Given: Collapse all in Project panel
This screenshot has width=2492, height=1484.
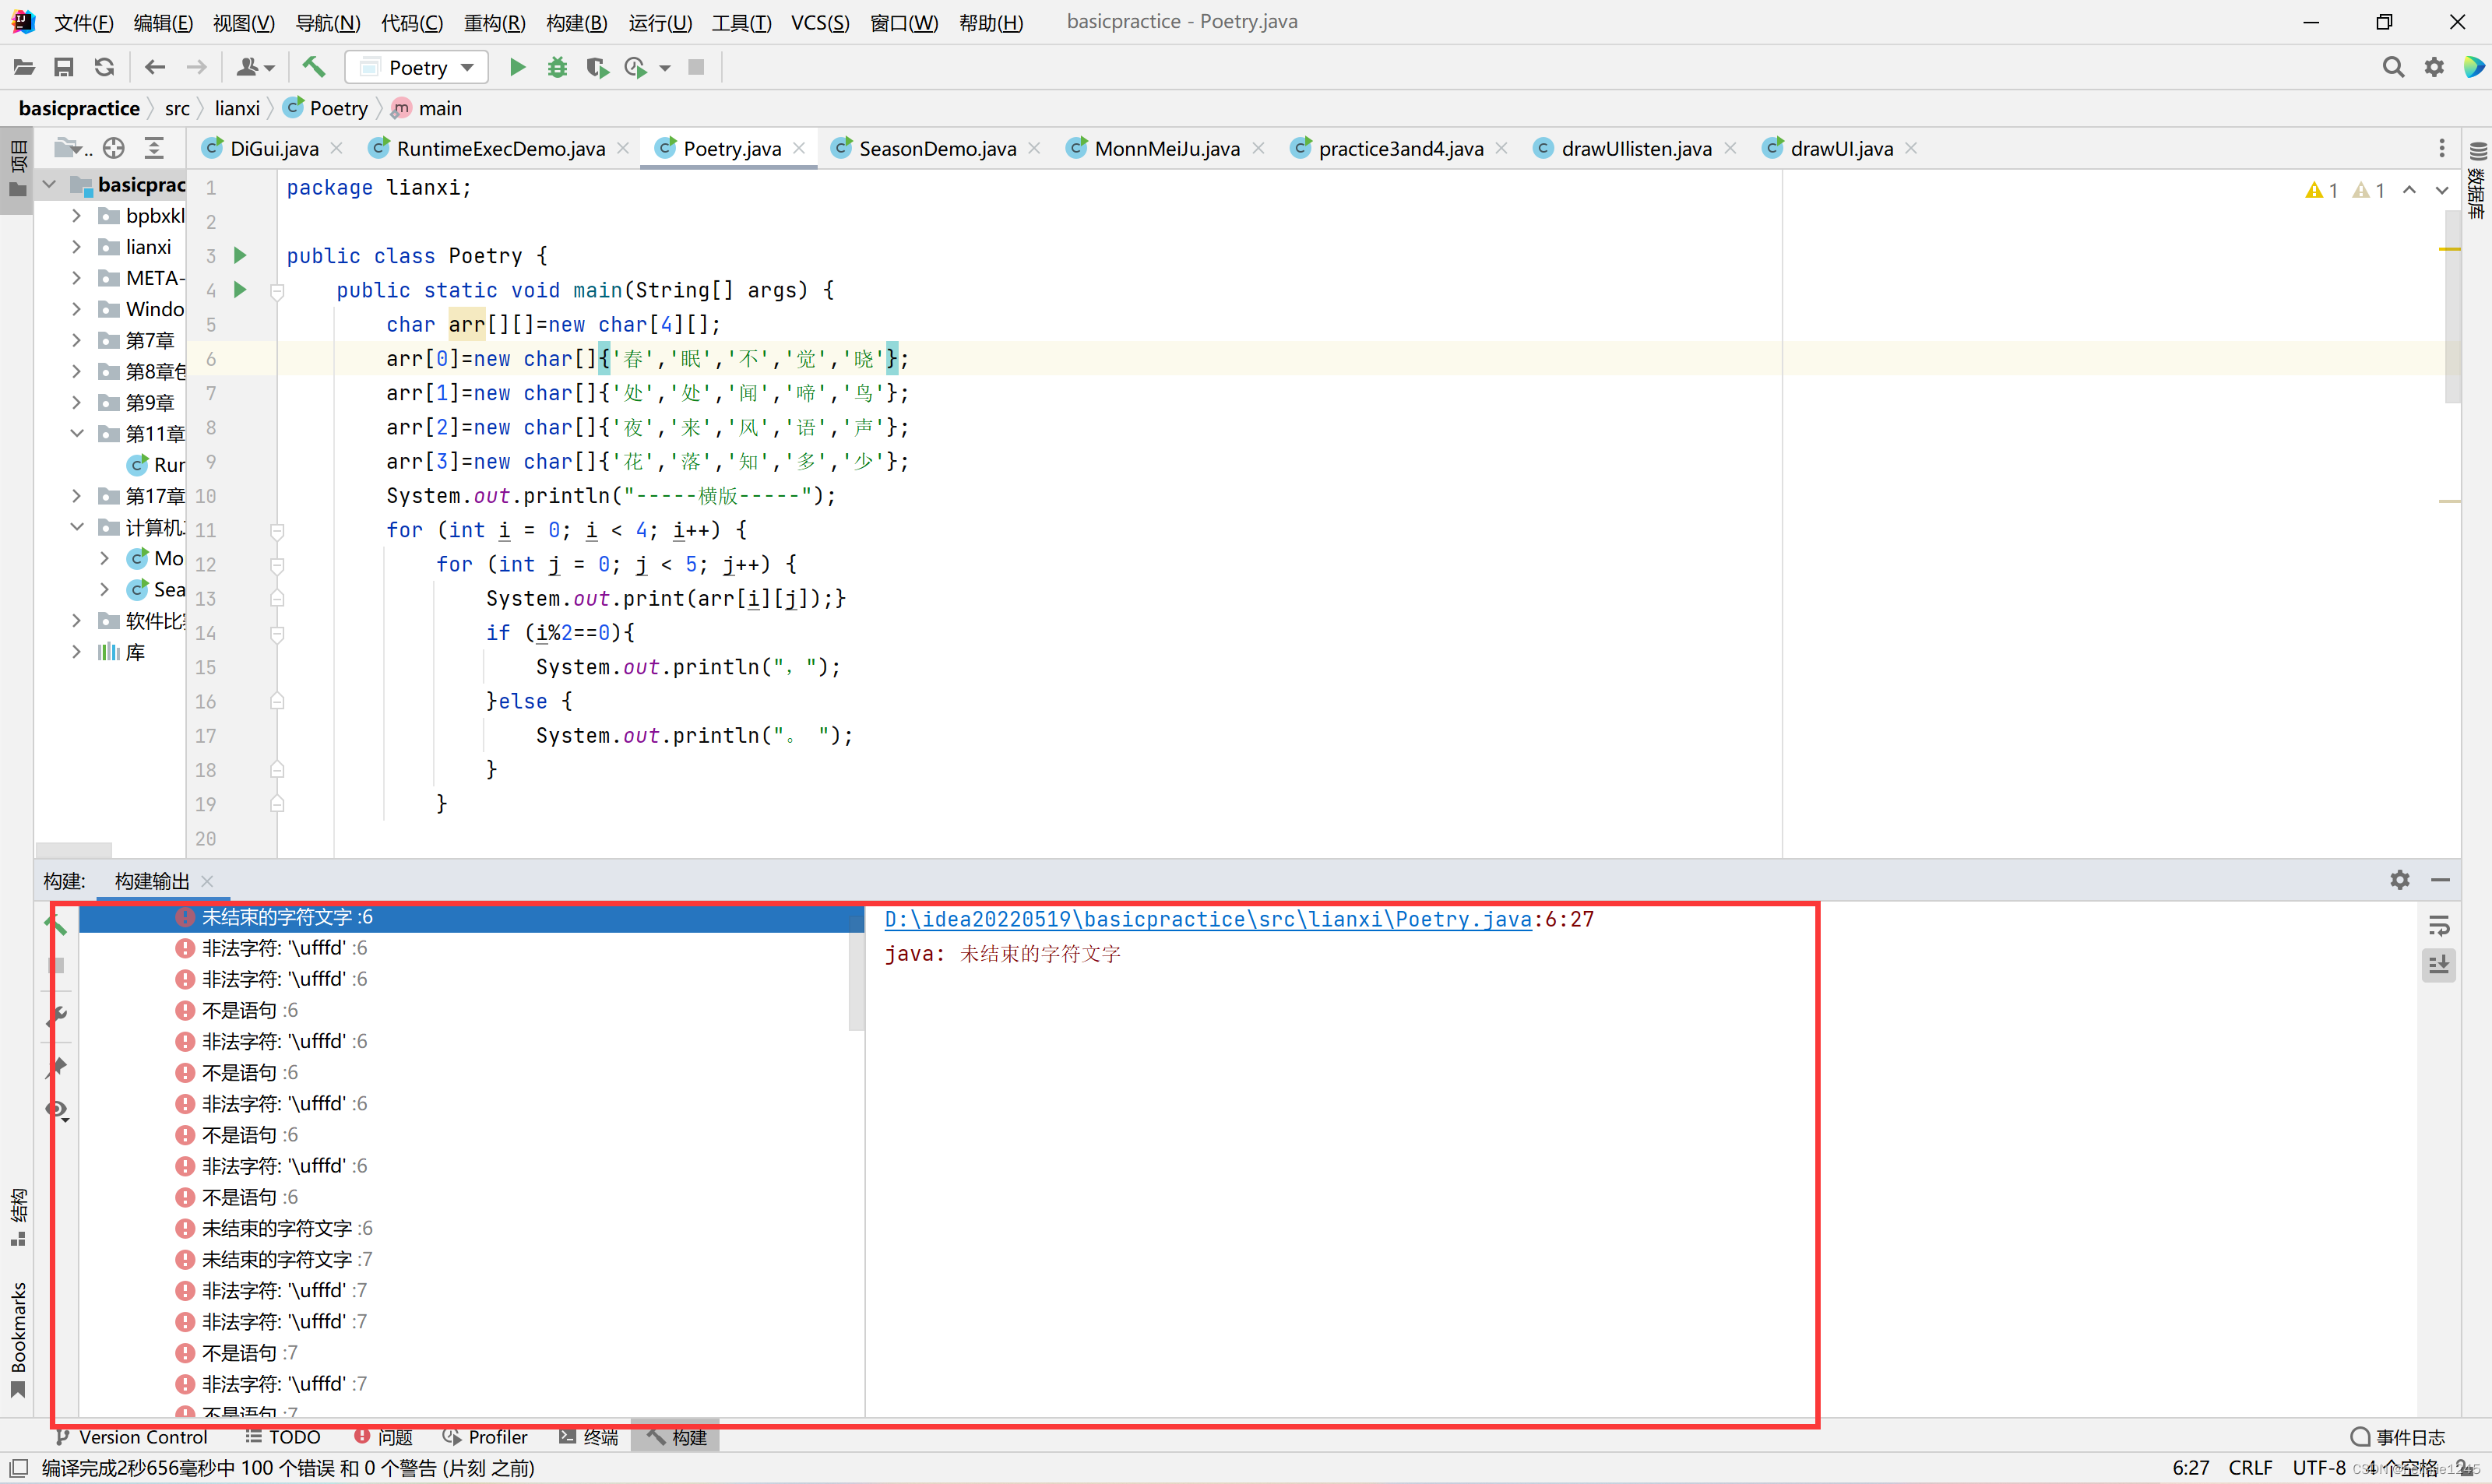Looking at the screenshot, I should coord(154,148).
